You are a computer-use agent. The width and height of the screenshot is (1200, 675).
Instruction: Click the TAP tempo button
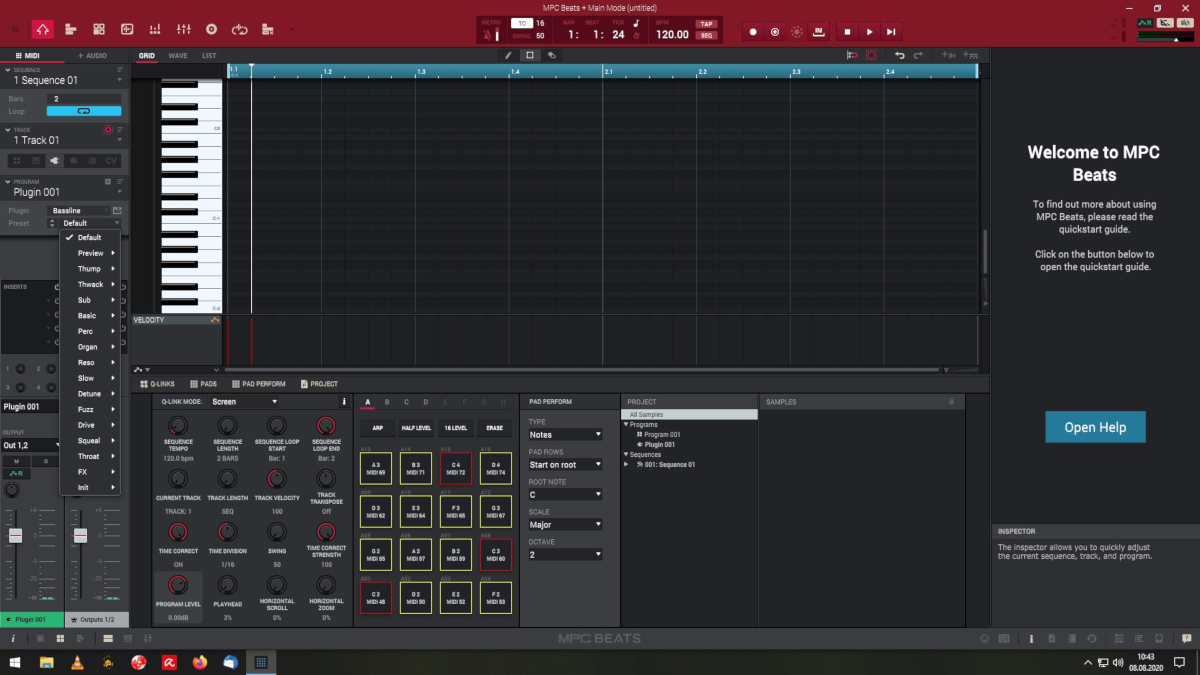[707, 24]
